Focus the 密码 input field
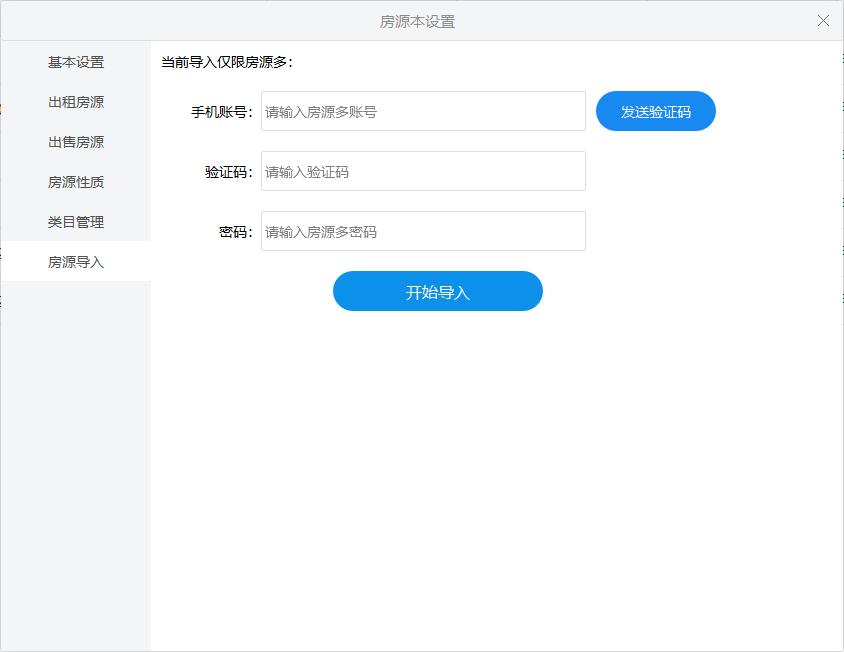 423,231
